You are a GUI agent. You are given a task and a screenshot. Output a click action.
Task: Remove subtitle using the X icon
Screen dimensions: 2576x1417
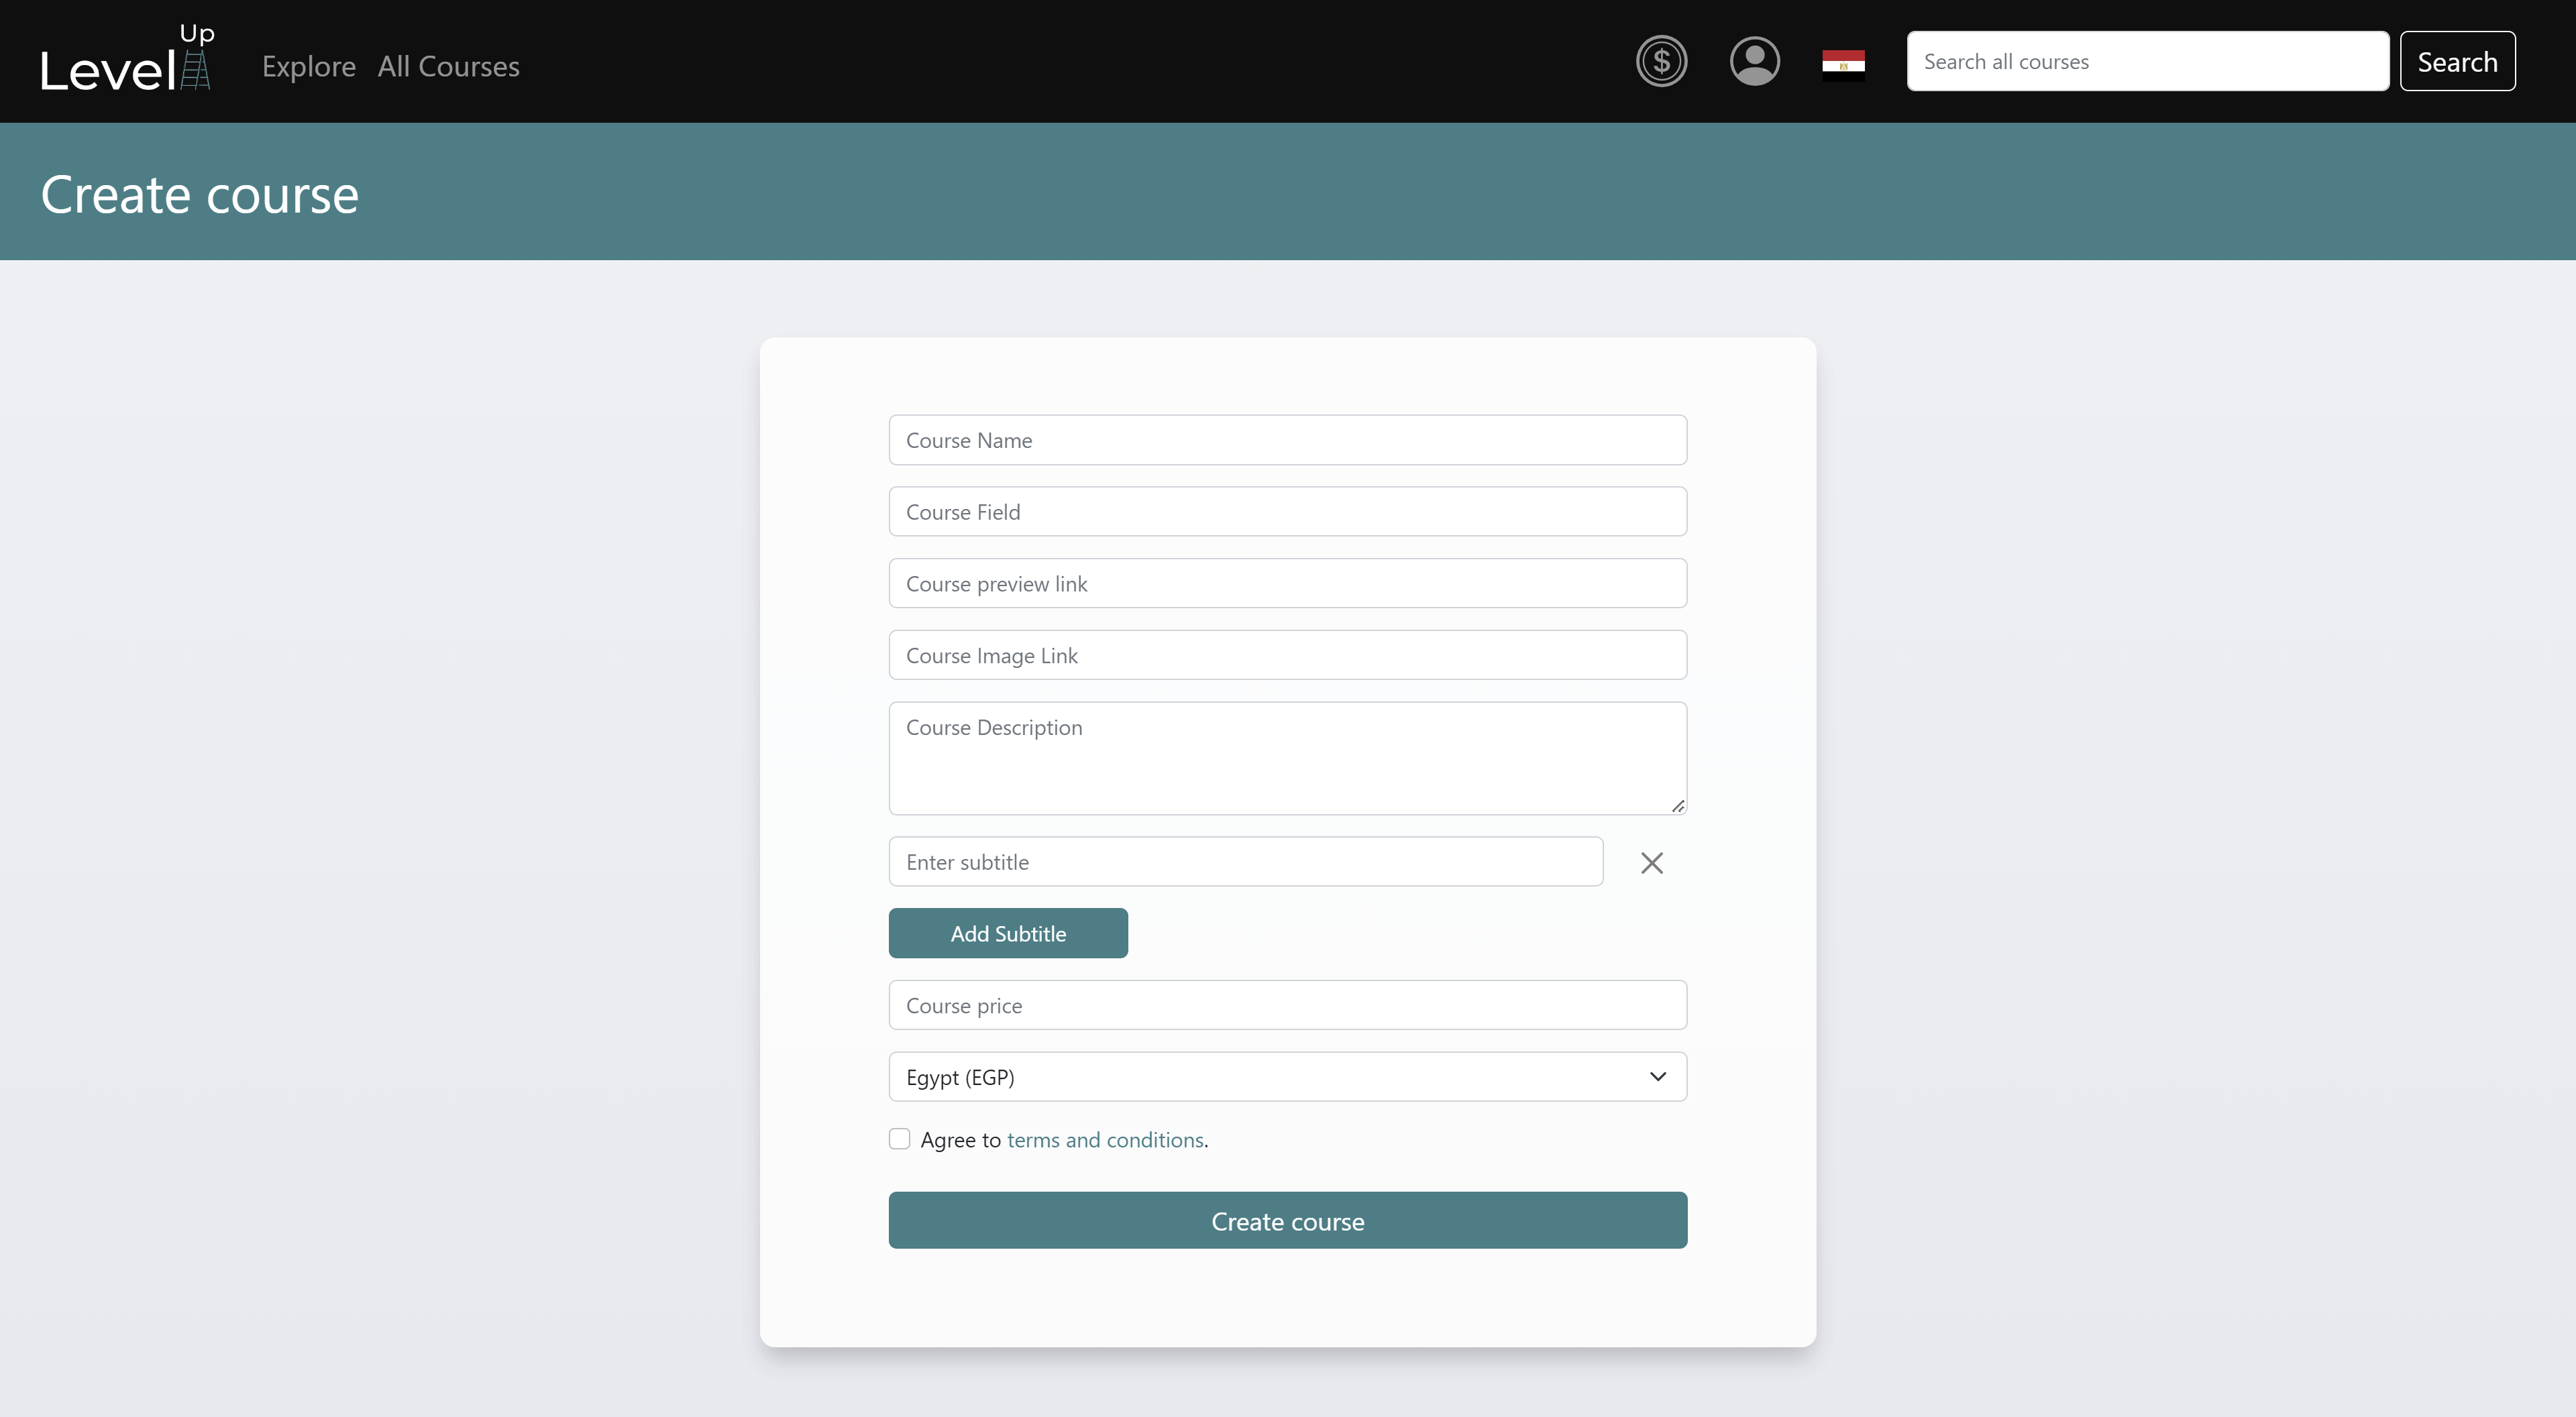[1651, 862]
